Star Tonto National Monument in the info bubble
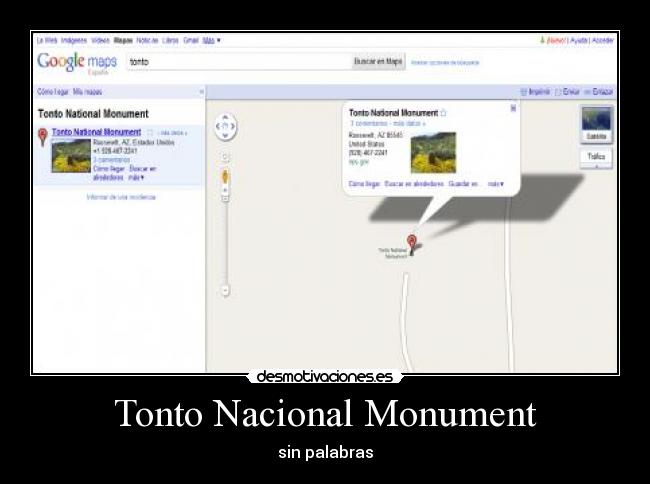 [x=443, y=113]
